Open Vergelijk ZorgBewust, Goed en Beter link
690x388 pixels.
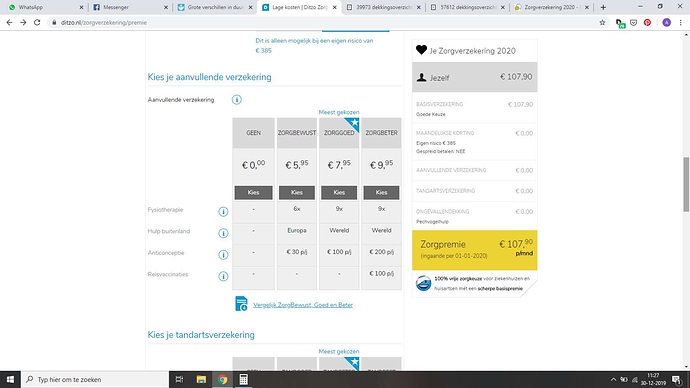303,305
